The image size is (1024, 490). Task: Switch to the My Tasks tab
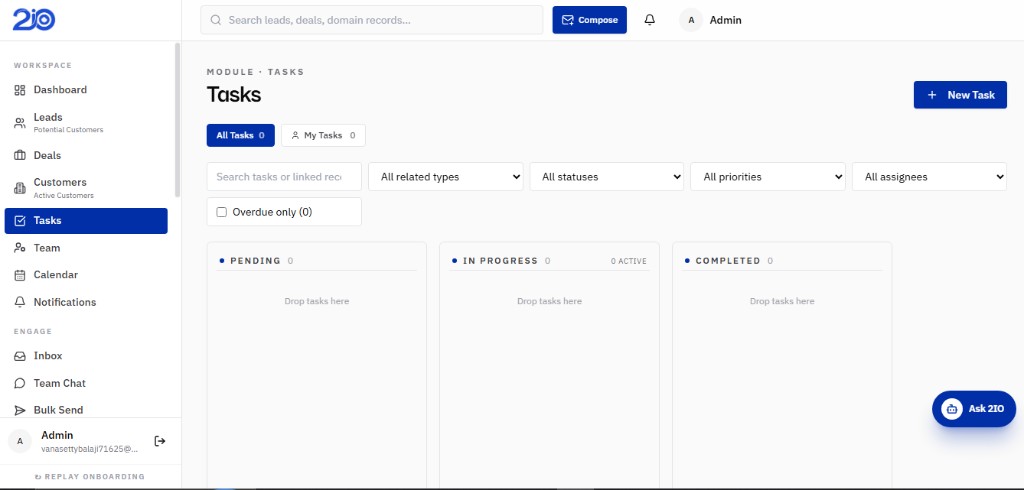pyautogui.click(x=323, y=135)
